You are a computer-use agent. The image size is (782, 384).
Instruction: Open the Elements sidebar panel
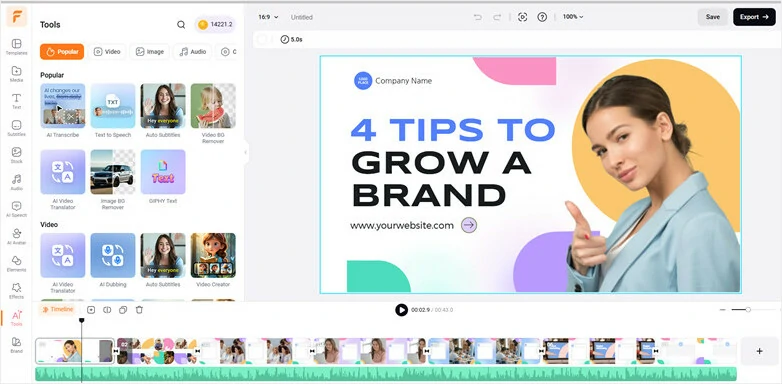click(16, 263)
